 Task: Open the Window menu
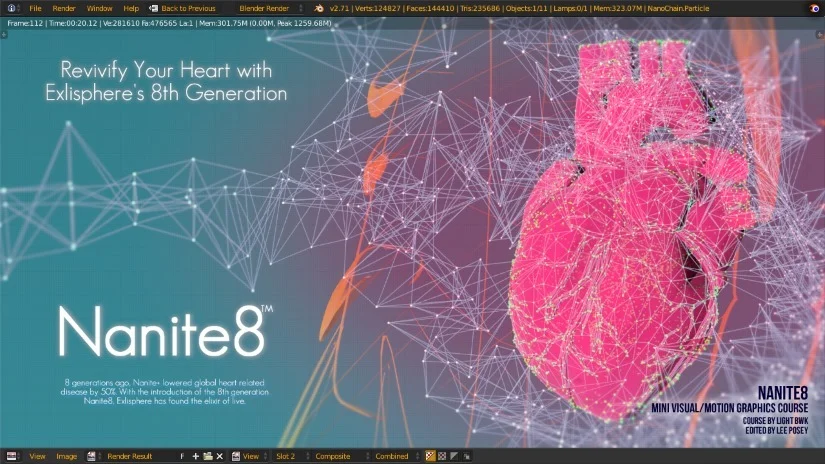pos(99,8)
